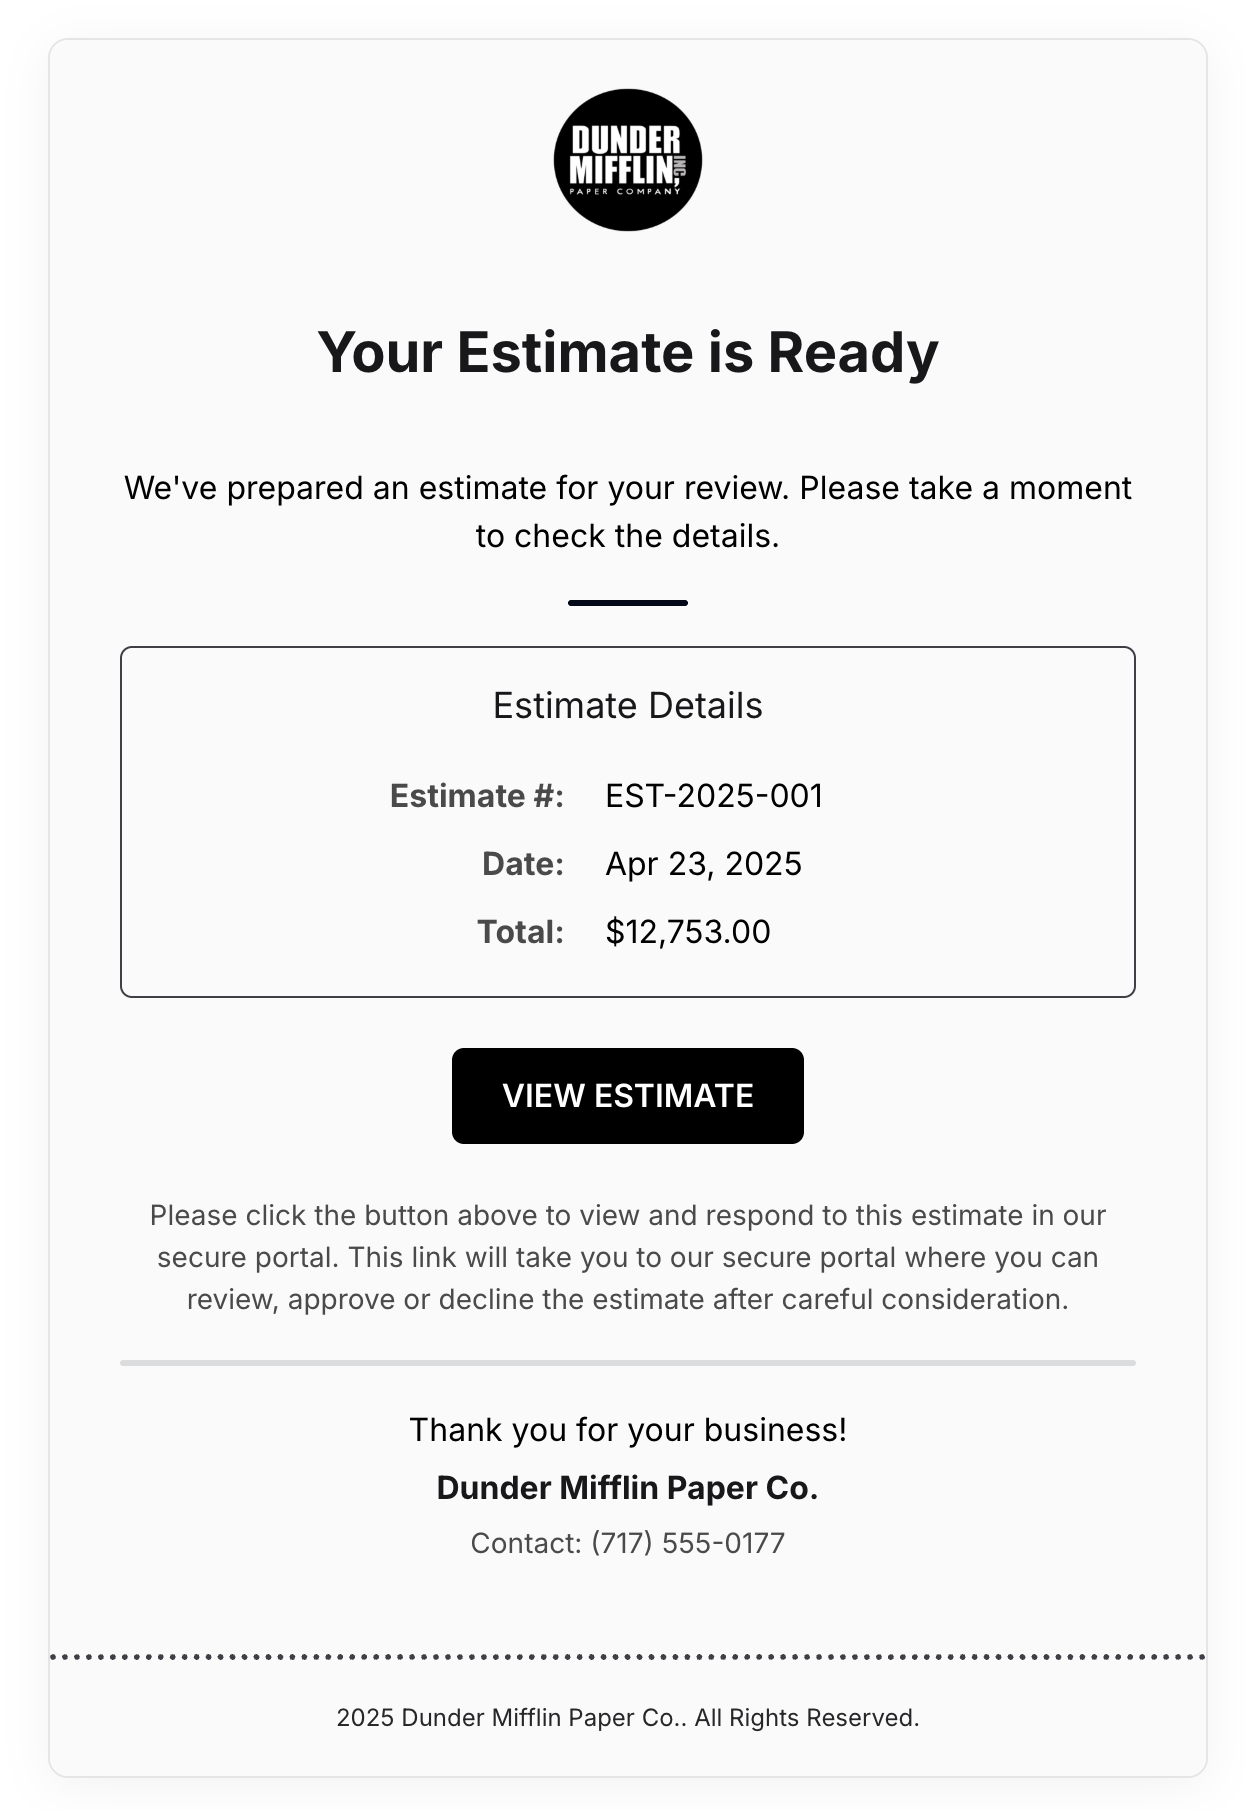
Task: Click the secure portal instruction paragraph
Action: click(628, 1258)
